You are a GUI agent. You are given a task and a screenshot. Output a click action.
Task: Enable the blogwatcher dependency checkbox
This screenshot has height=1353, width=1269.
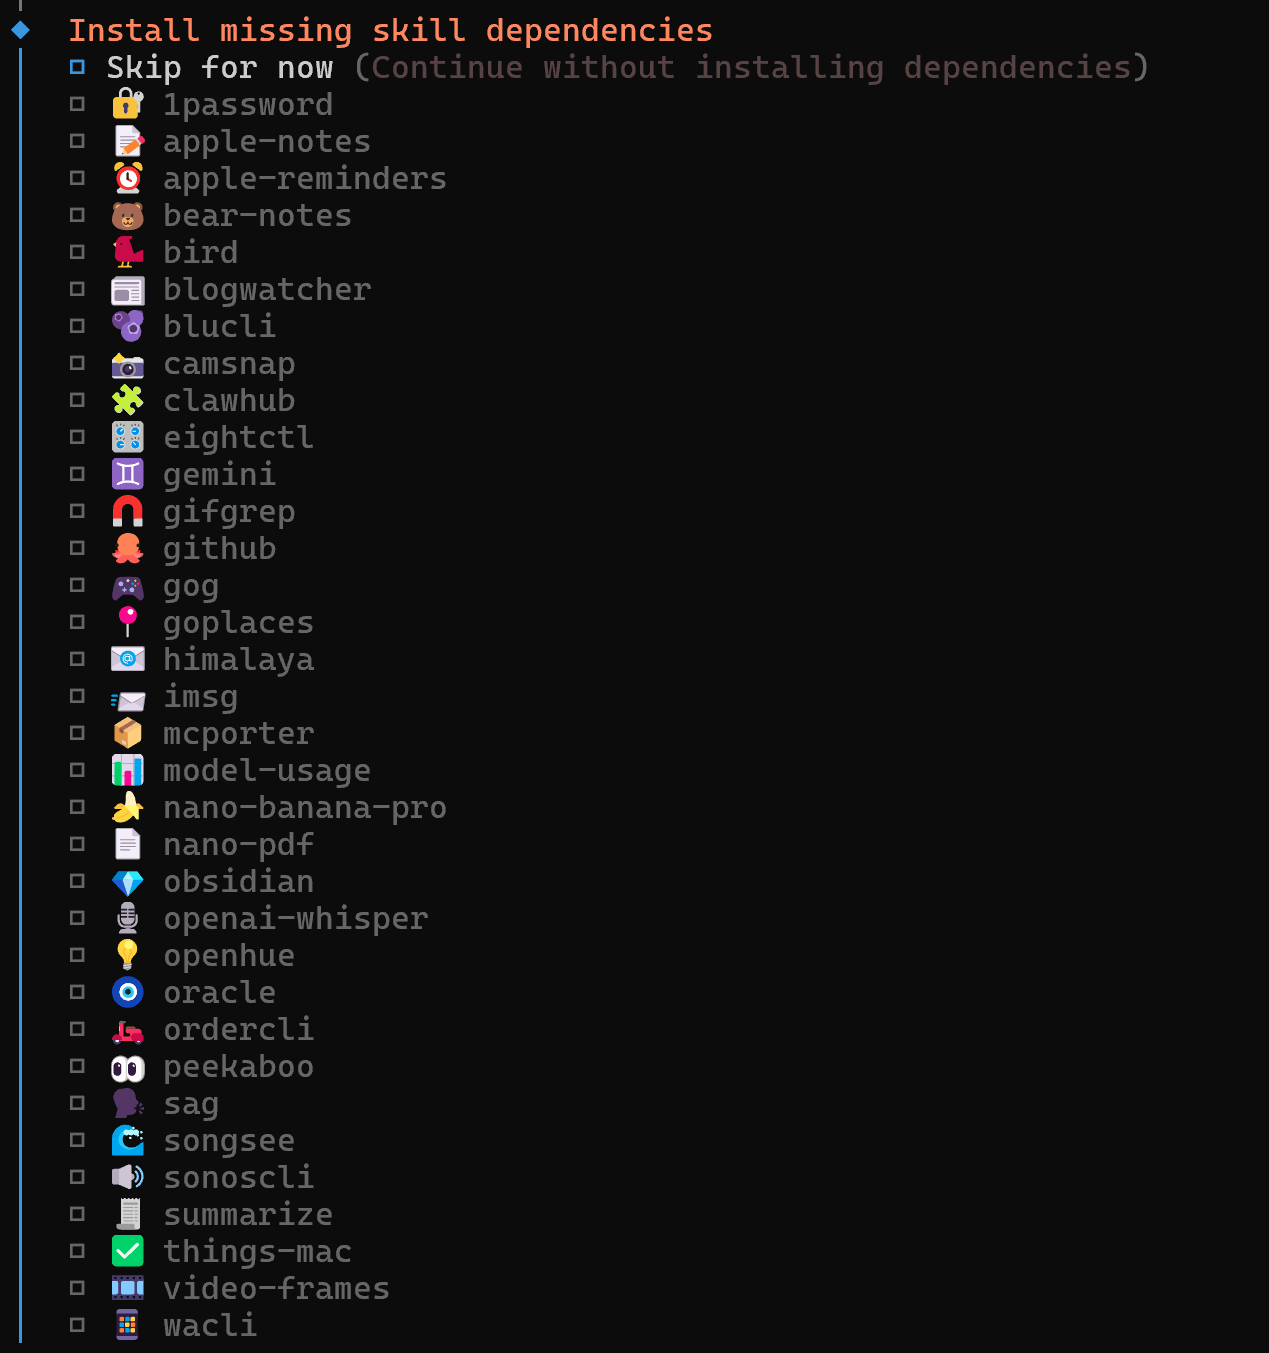coord(78,288)
